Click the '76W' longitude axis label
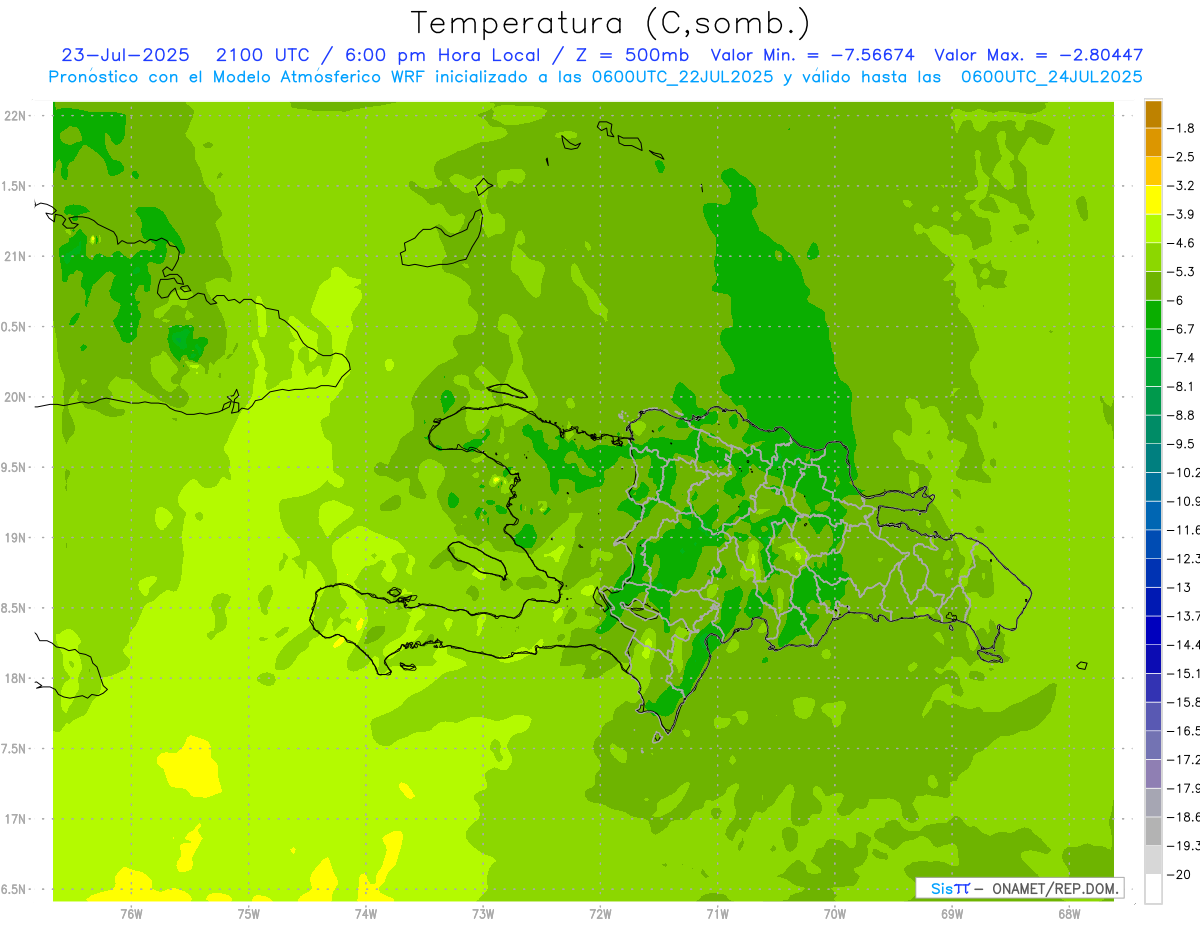Image resolution: width=1200 pixels, height=927 pixels. [131, 914]
